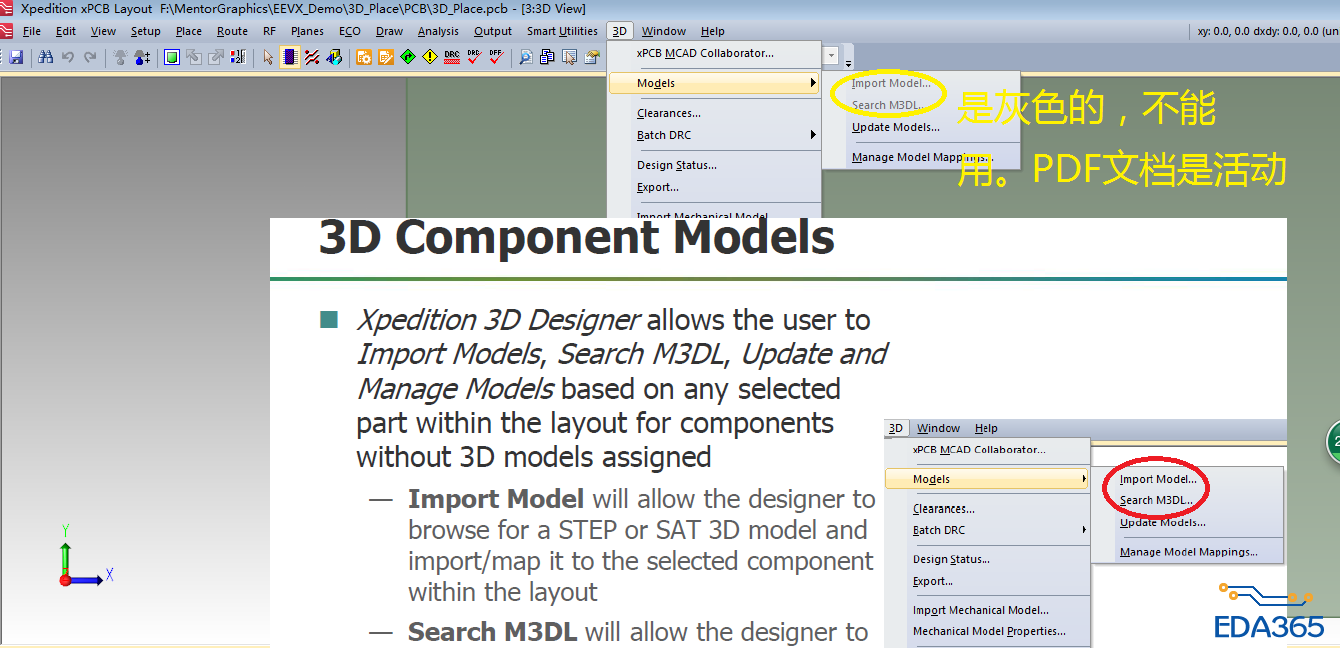The image size is (1340, 648).
Task: Open the Edit menu
Action: pos(66,31)
